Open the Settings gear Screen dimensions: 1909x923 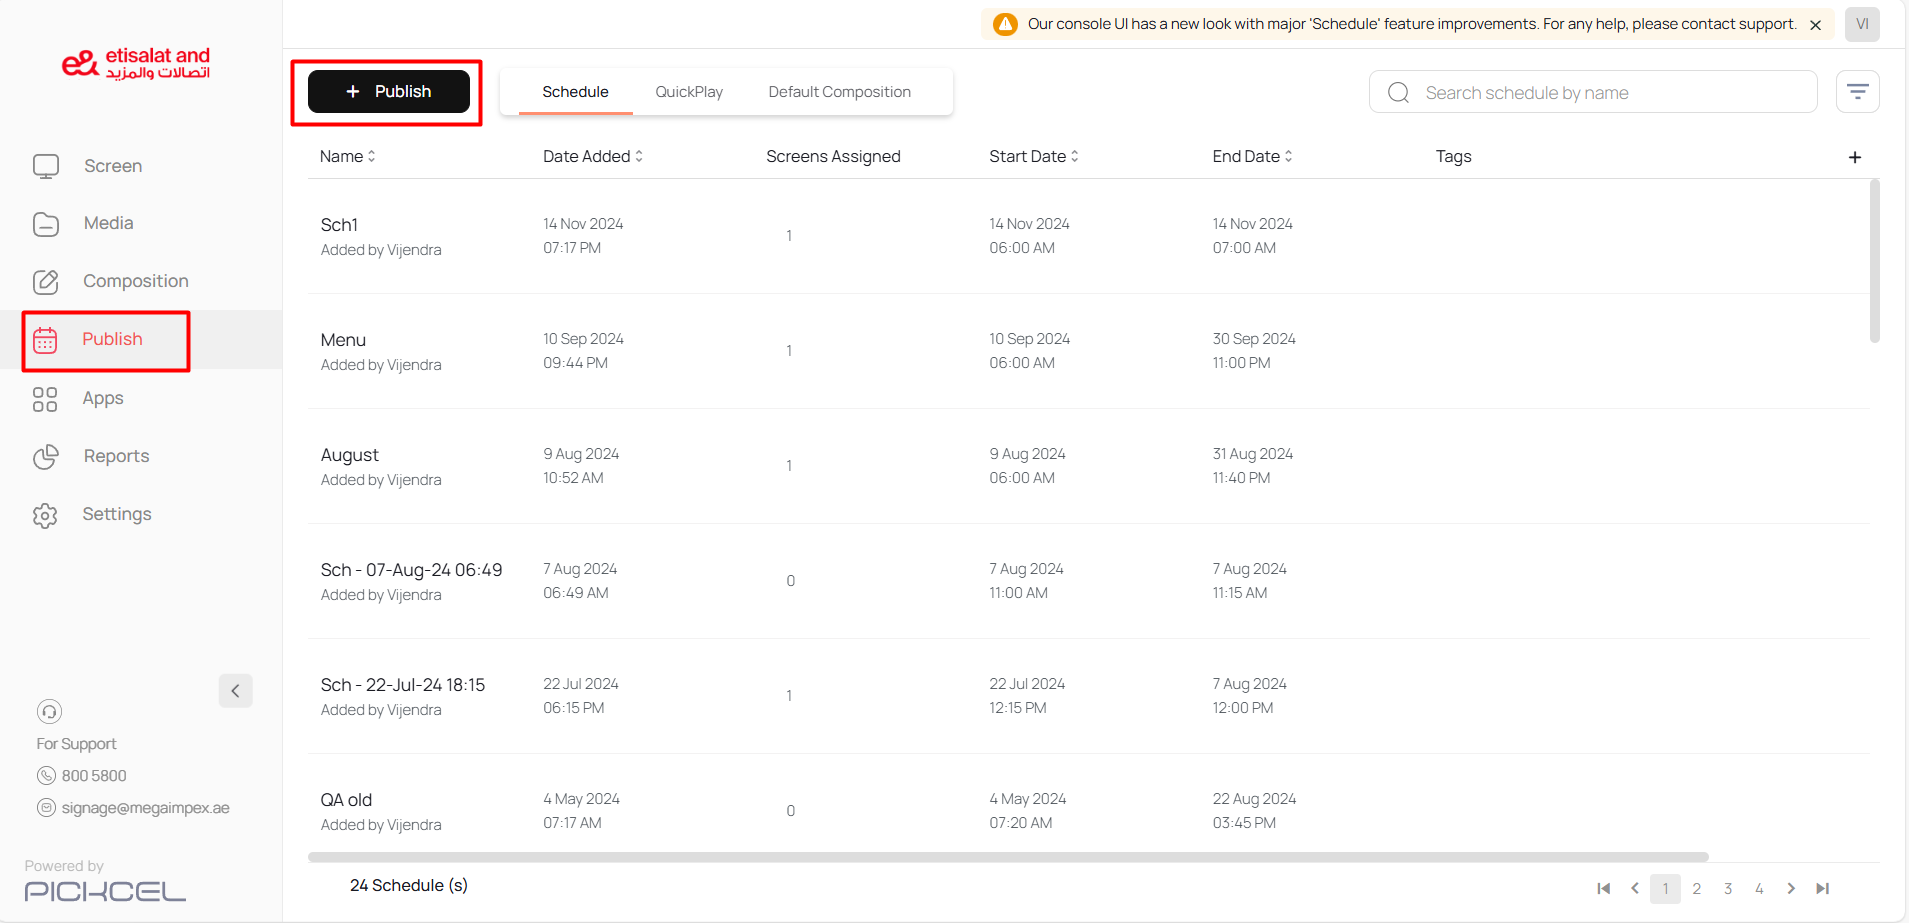tap(45, 515)
